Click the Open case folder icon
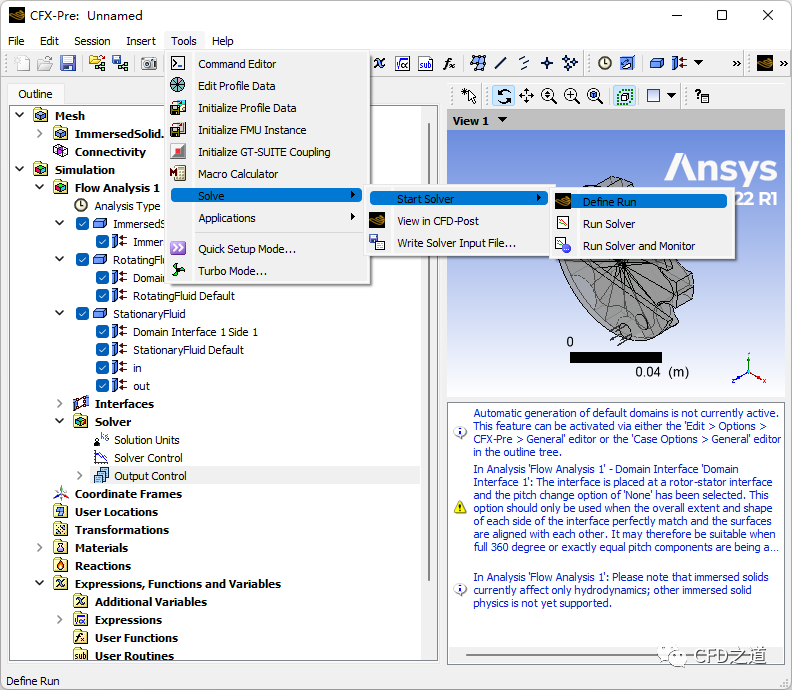792x690 pixels. 45,63
